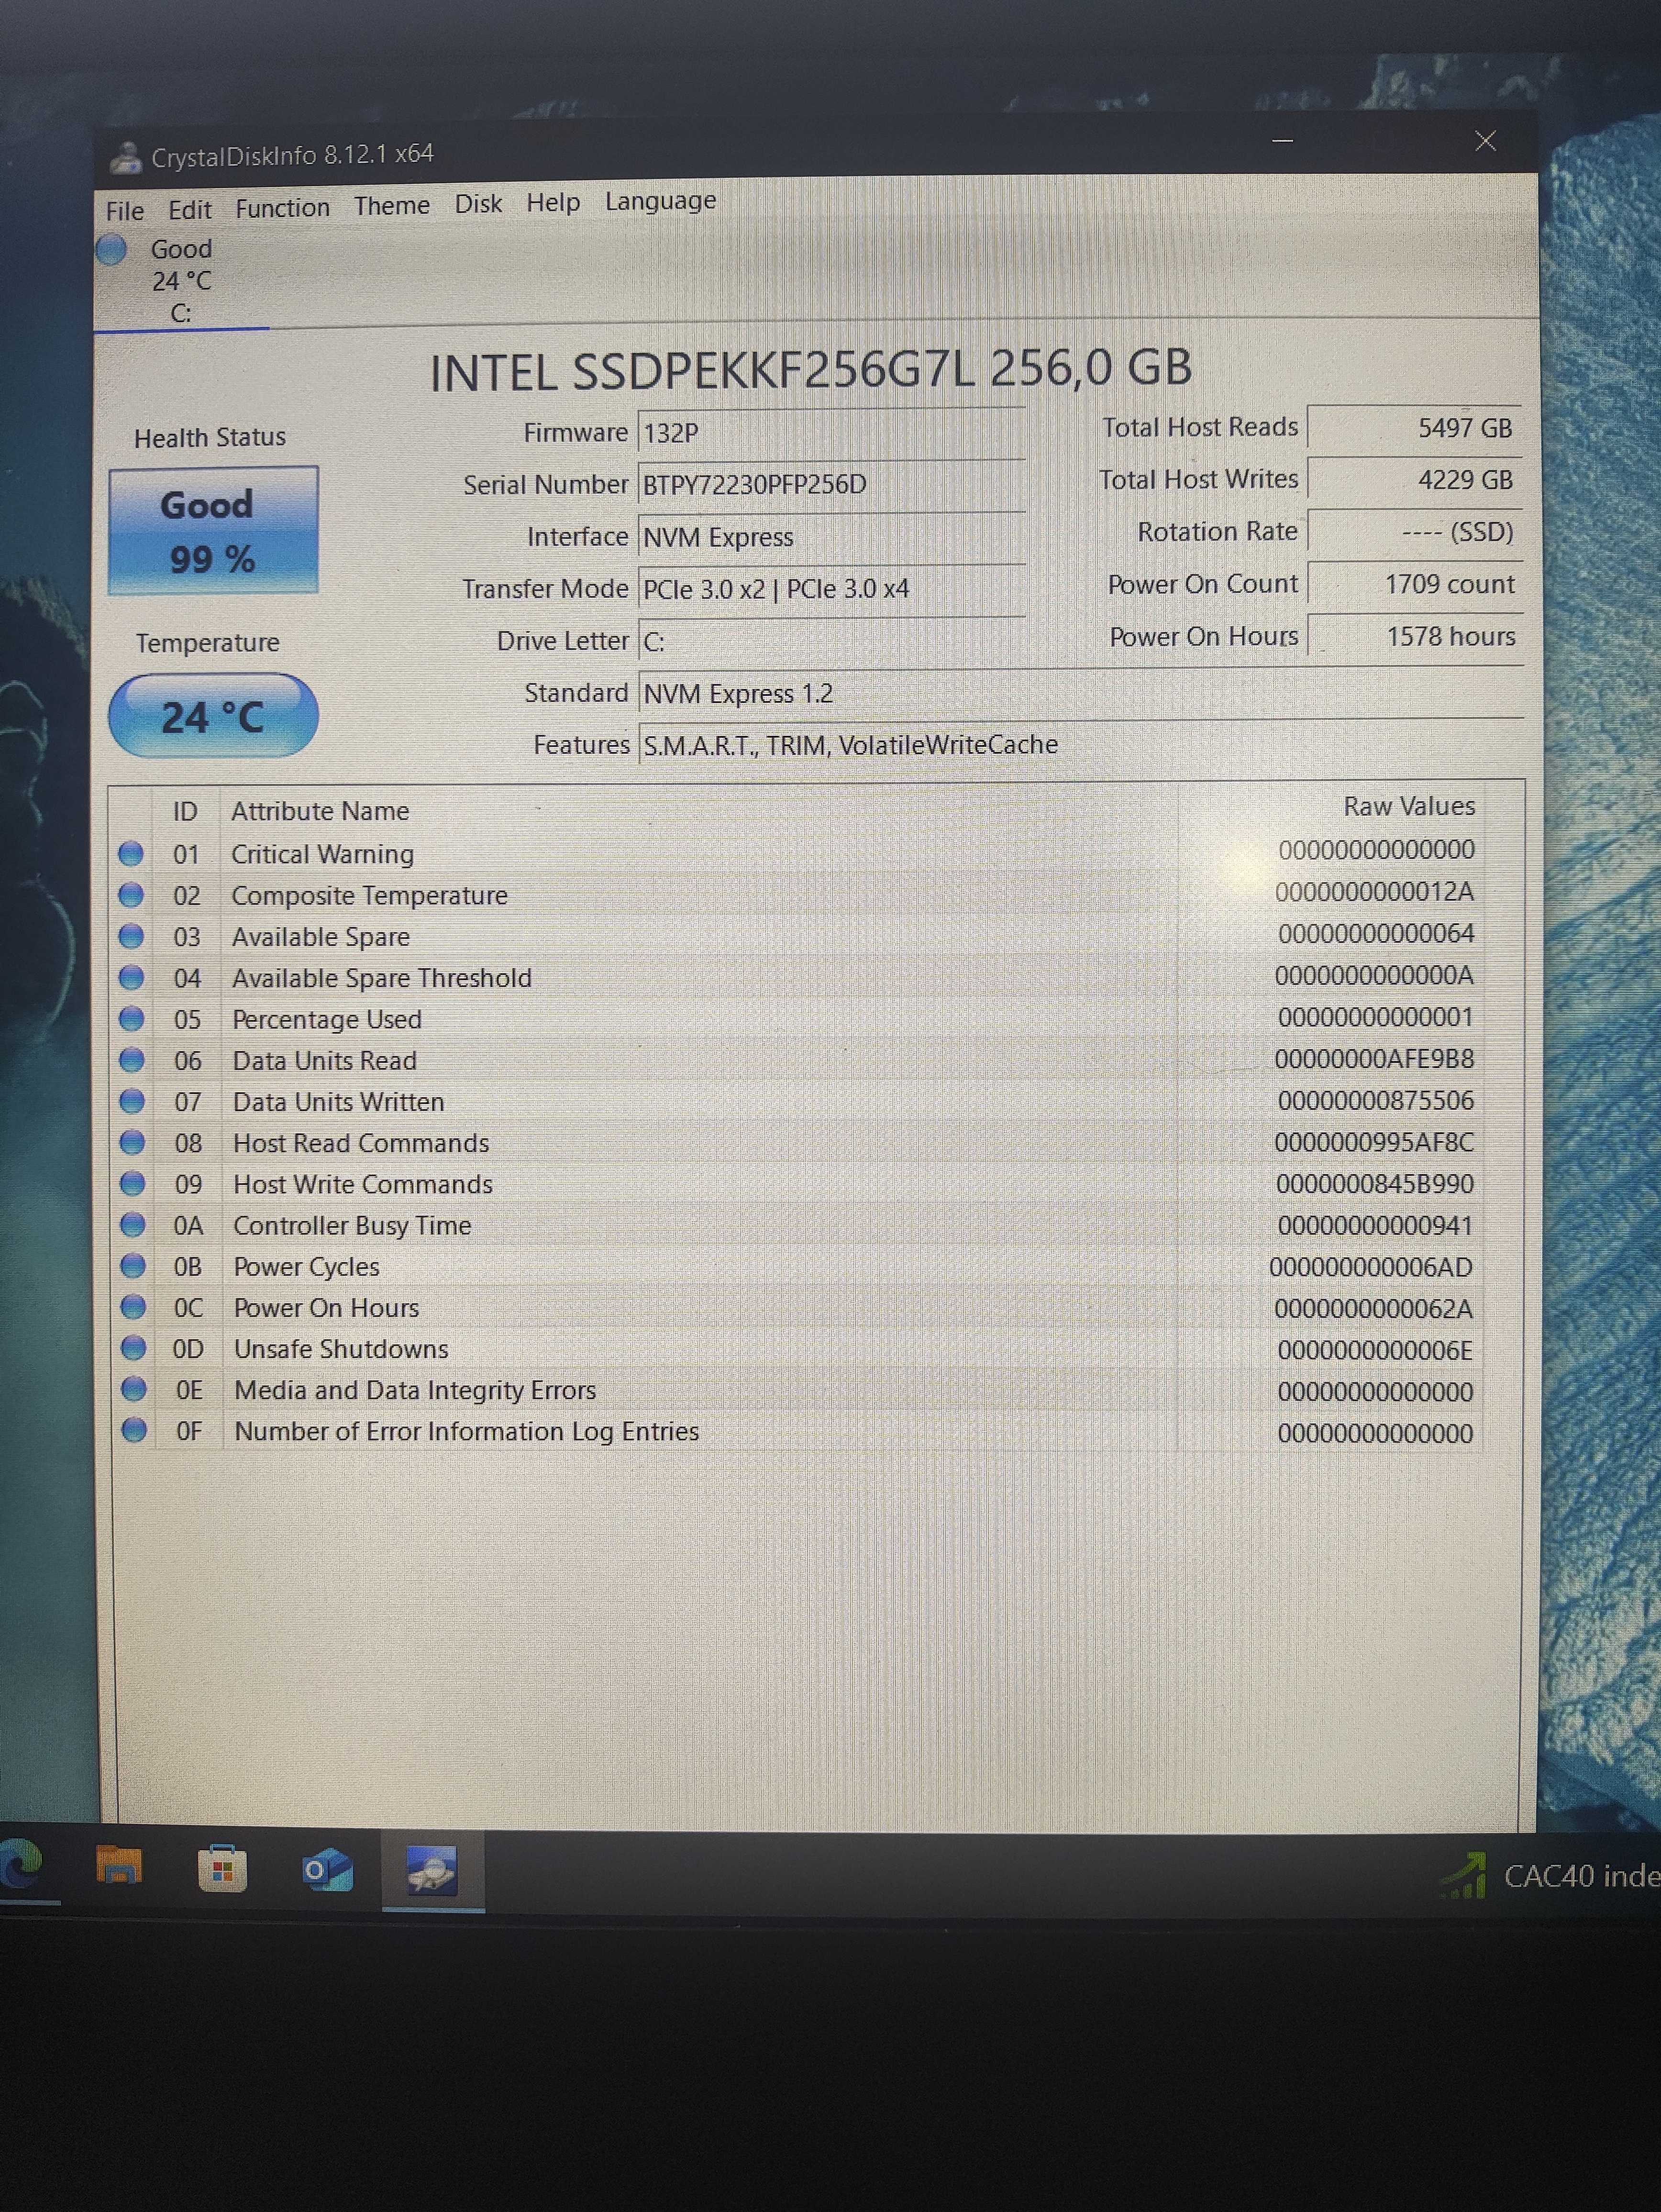This screenshot has height=2212, width=1661.
Task: Open Microsoft Store from the taskbar
Action: coord(222,1868)
